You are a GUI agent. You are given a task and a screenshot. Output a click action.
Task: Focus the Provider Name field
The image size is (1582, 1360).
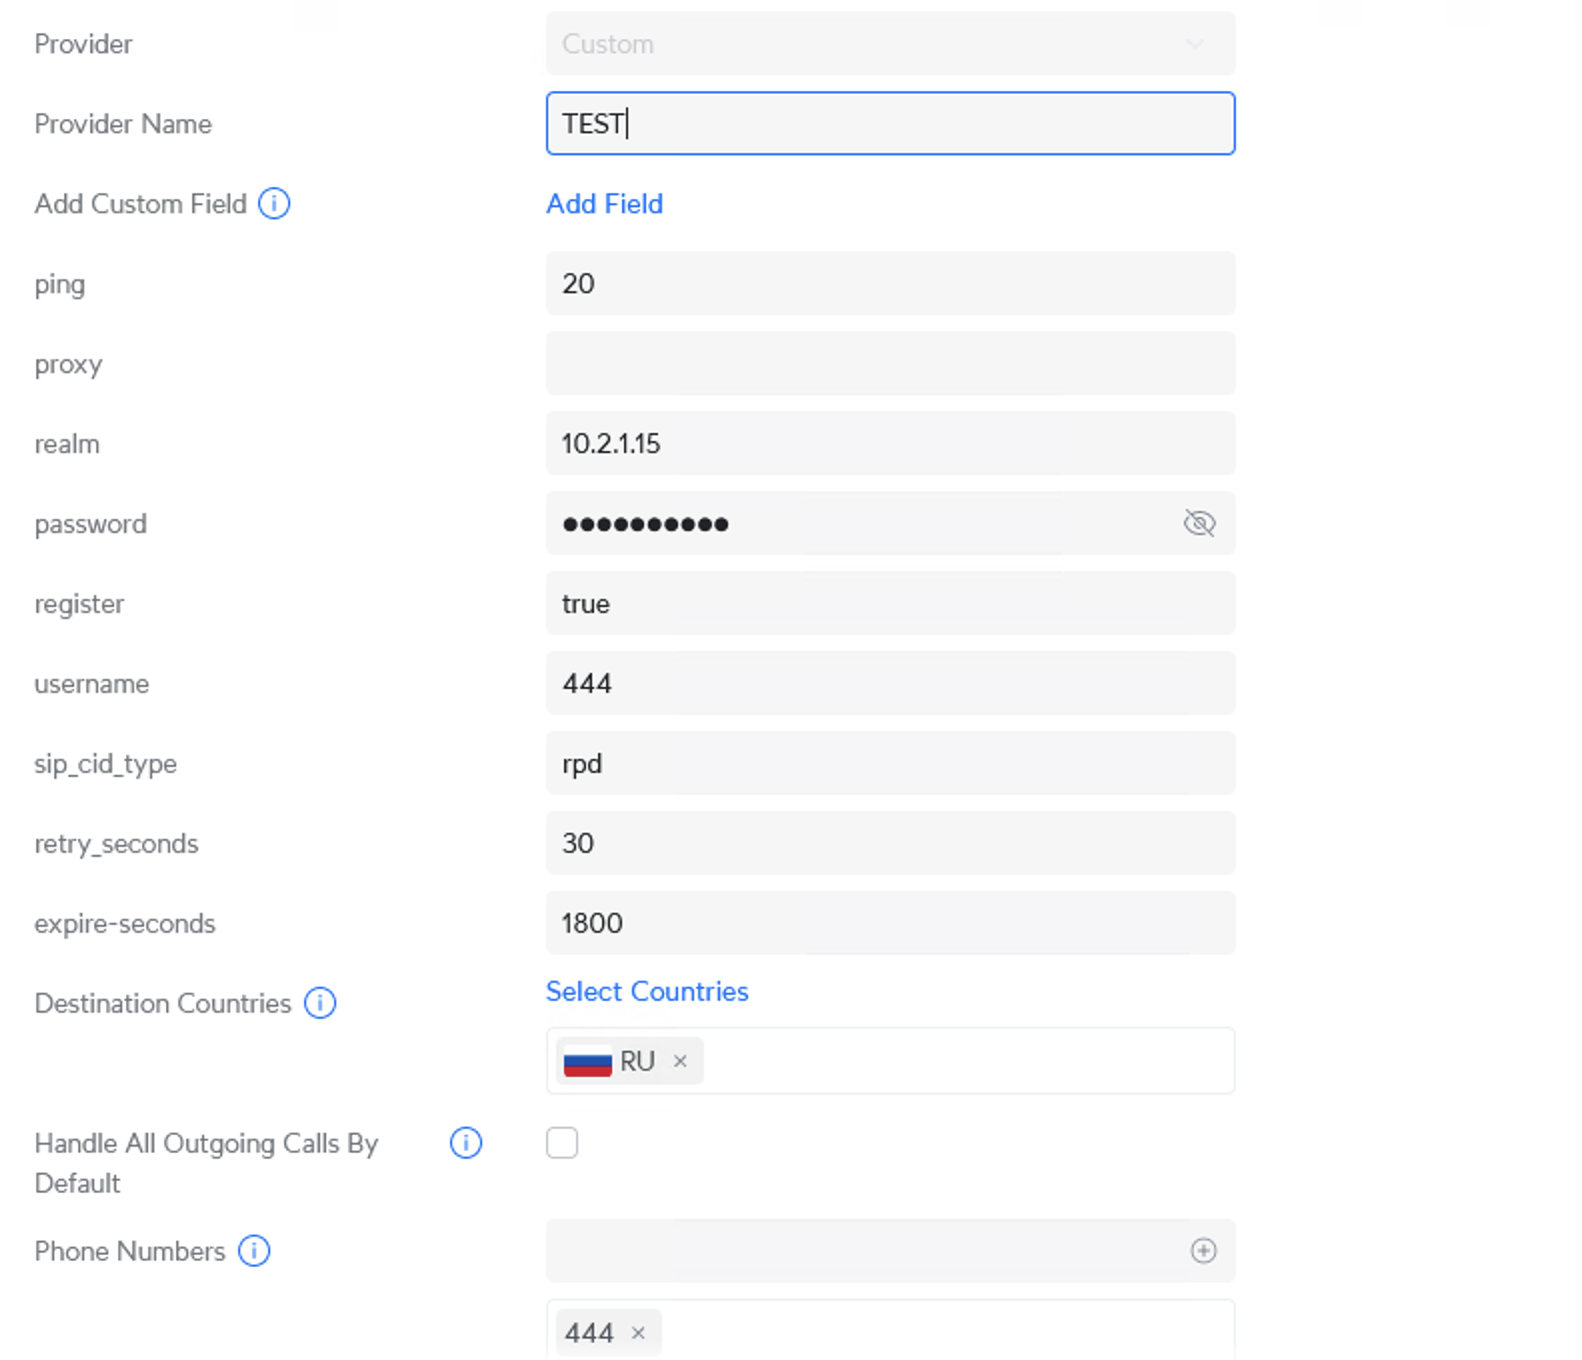[889, 124]
